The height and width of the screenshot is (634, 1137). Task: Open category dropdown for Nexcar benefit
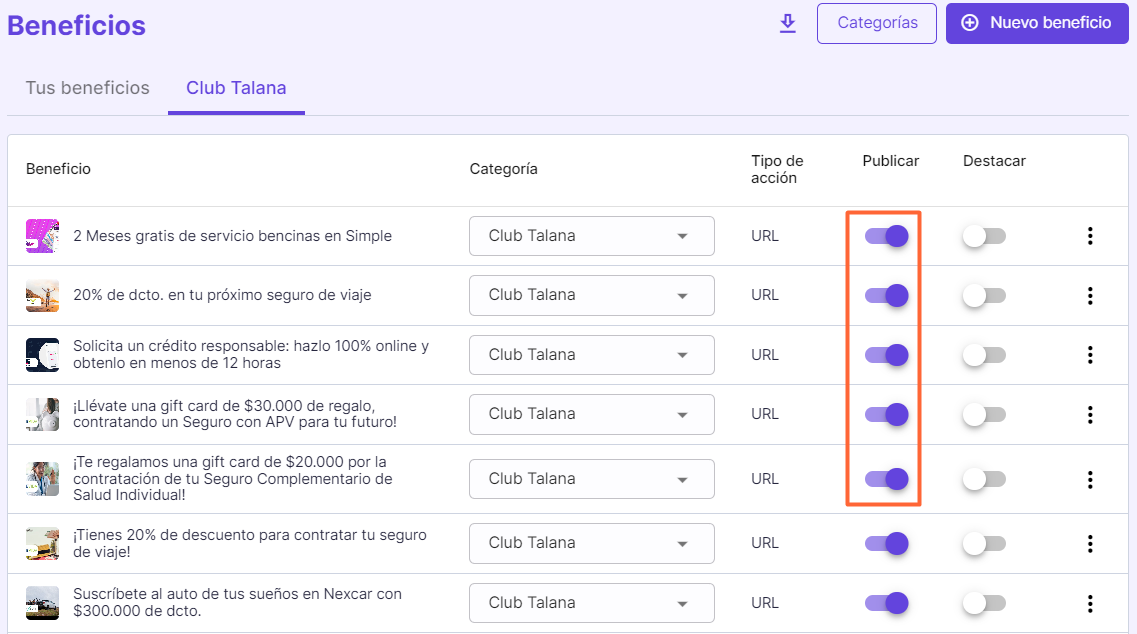[x=592, y=603]
